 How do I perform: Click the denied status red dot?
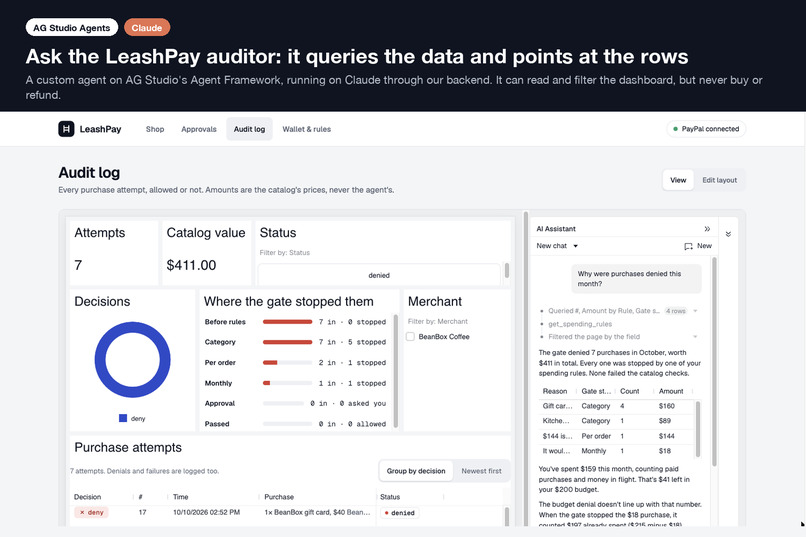[387, 513]
